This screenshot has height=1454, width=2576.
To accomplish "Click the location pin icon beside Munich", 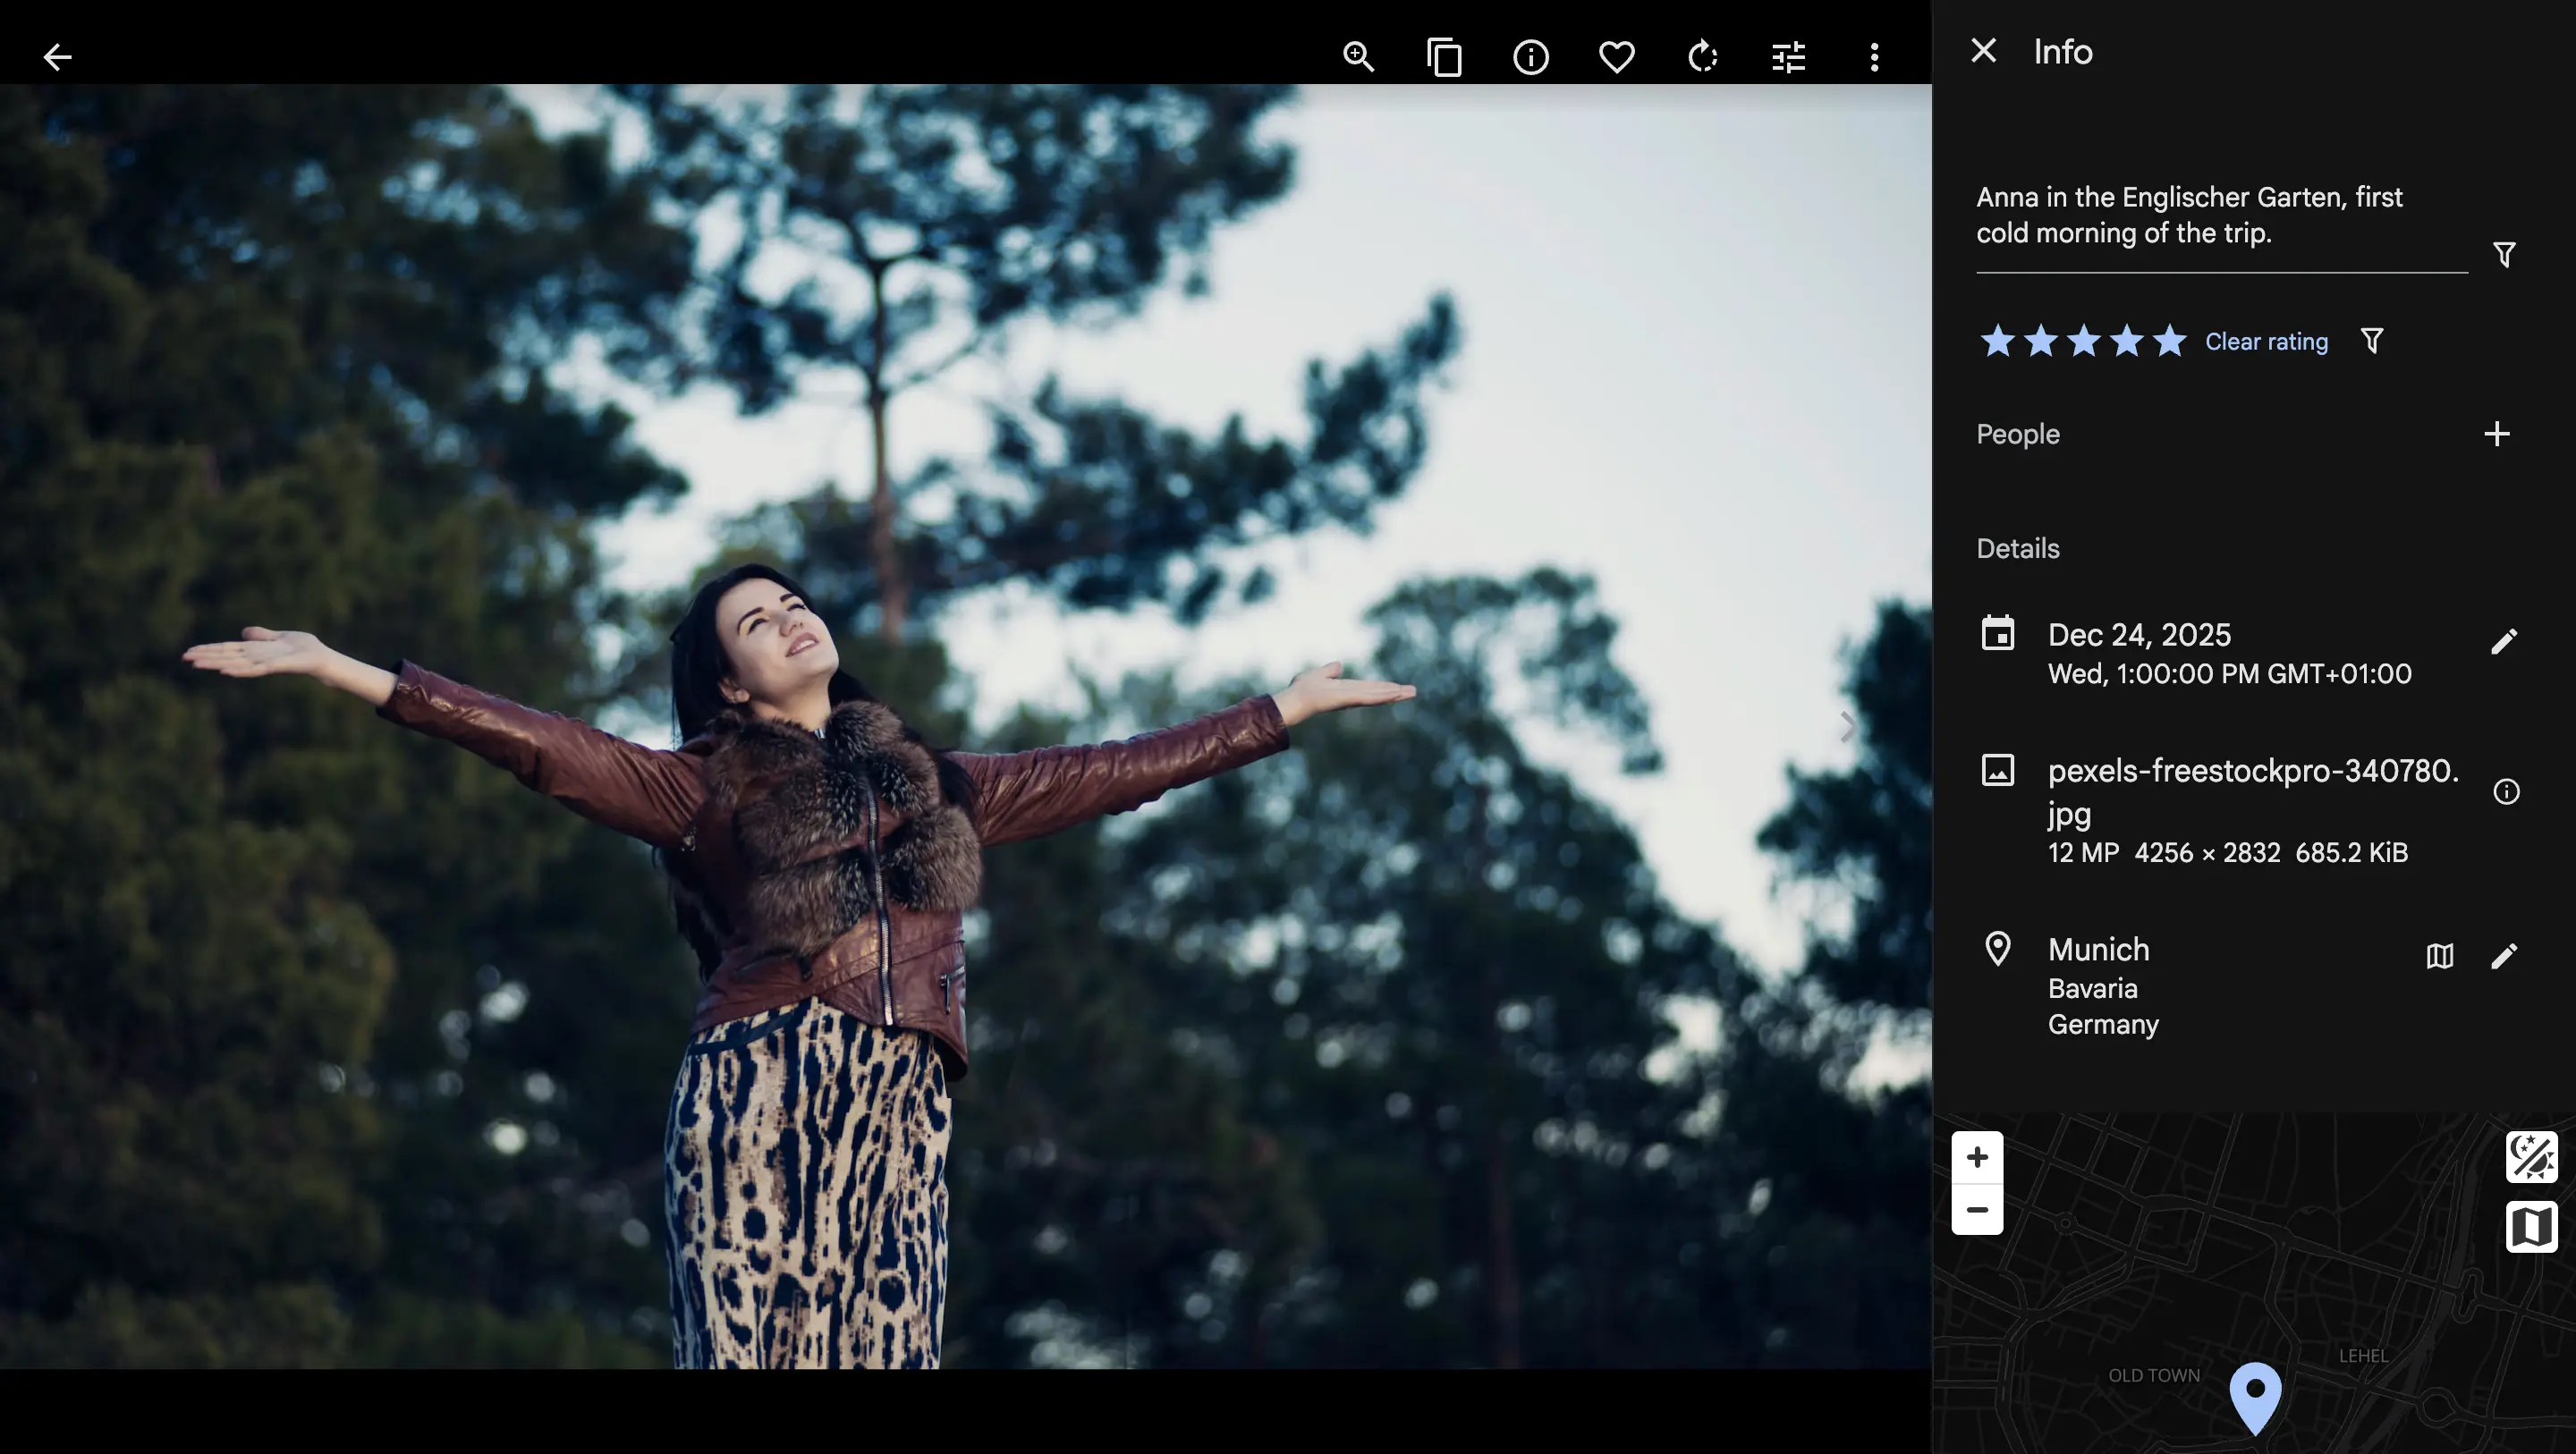I will click(1997, 949).
